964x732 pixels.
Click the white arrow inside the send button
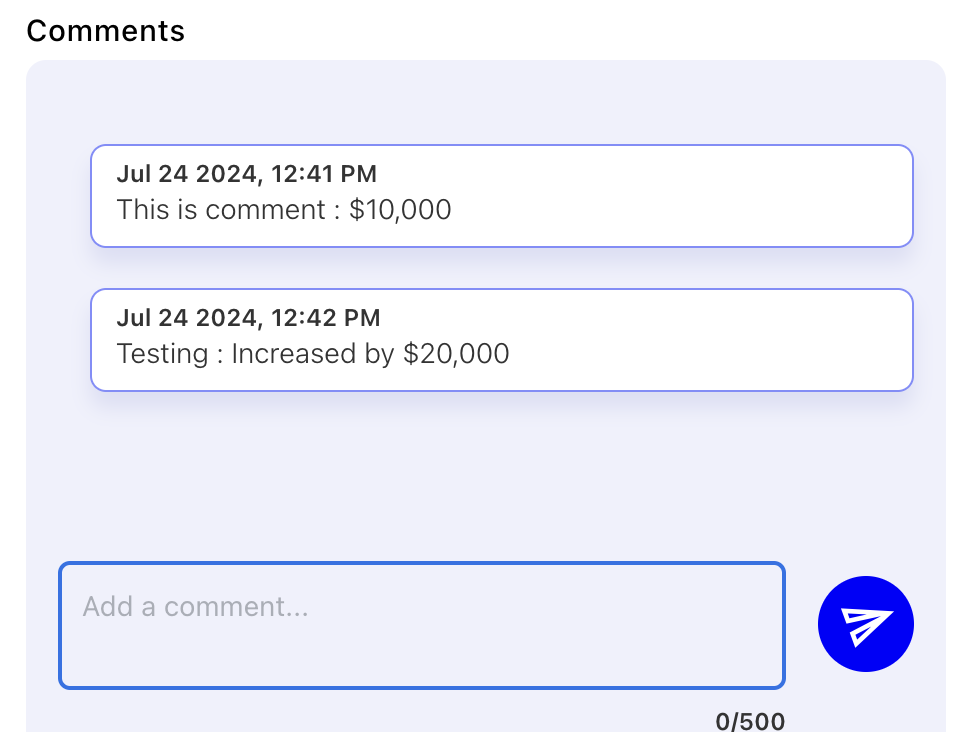tap(865, 625)
